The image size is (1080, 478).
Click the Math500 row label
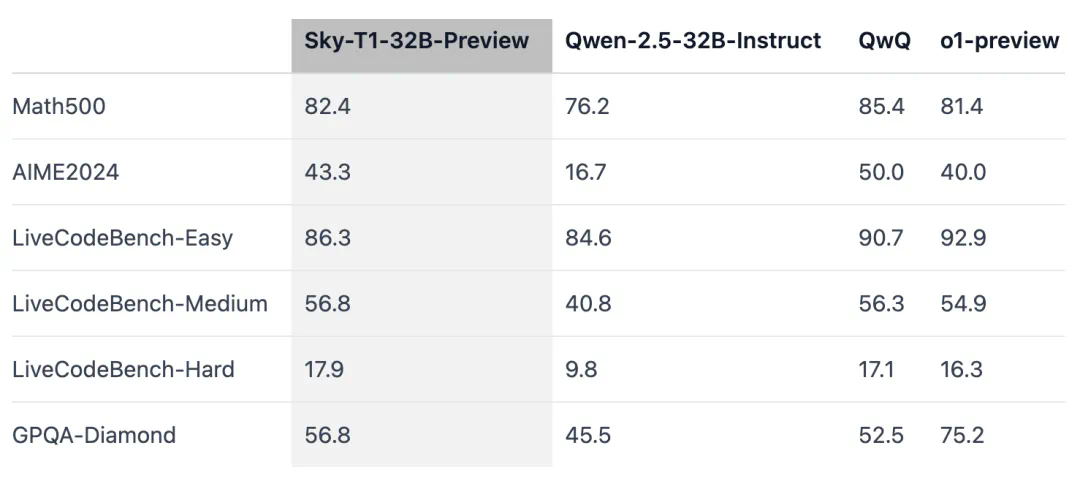59,107
